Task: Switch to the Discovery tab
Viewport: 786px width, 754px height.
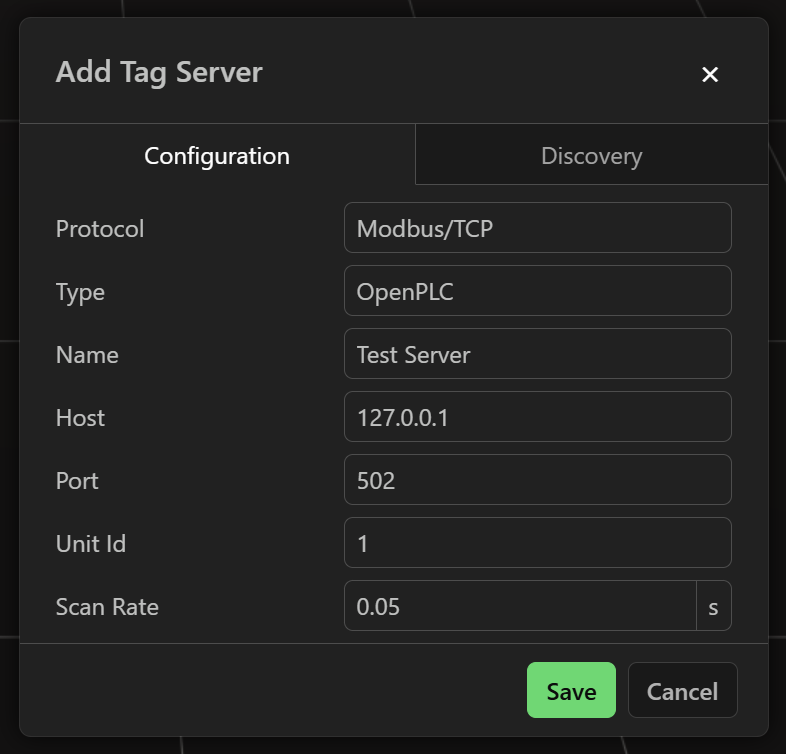Action: [x=591, y=156]
